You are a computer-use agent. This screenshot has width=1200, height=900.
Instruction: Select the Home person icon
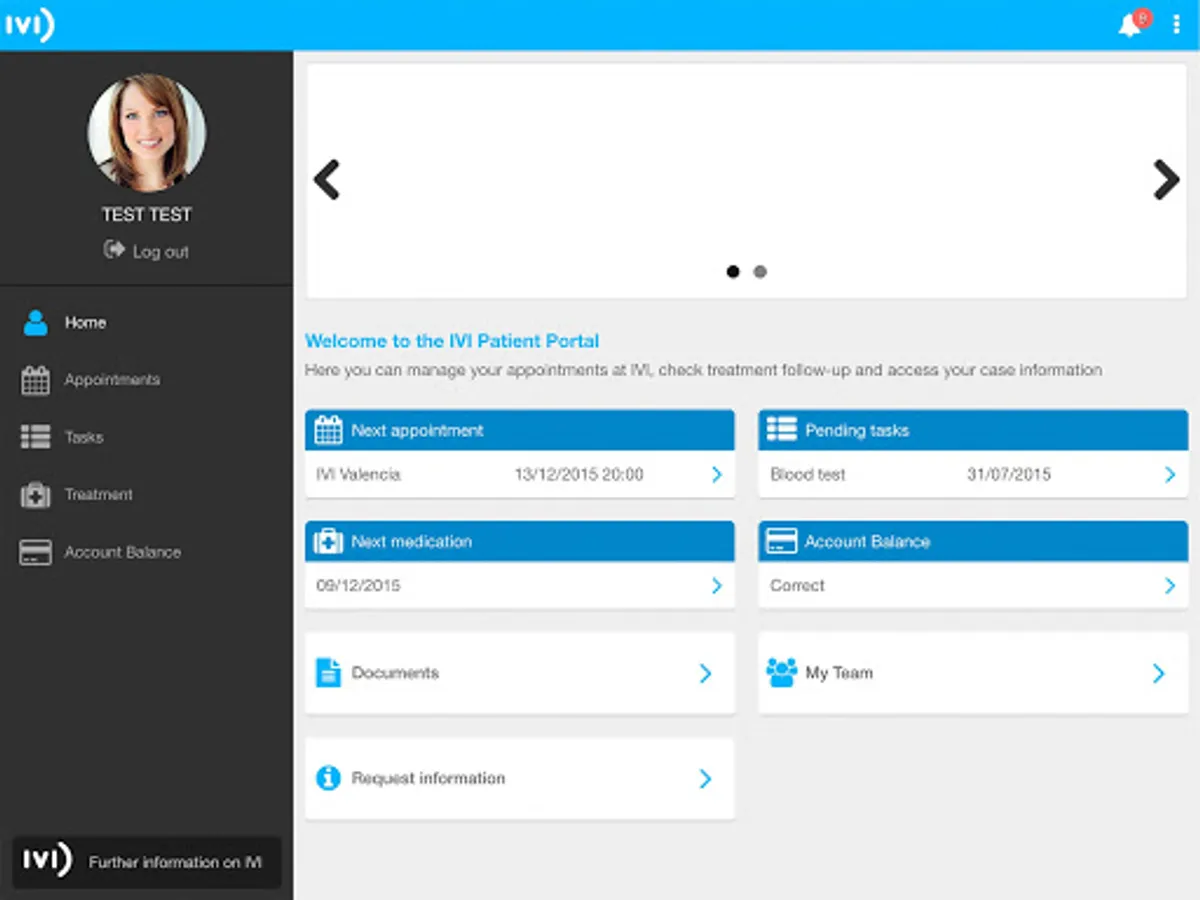[35, 322]
